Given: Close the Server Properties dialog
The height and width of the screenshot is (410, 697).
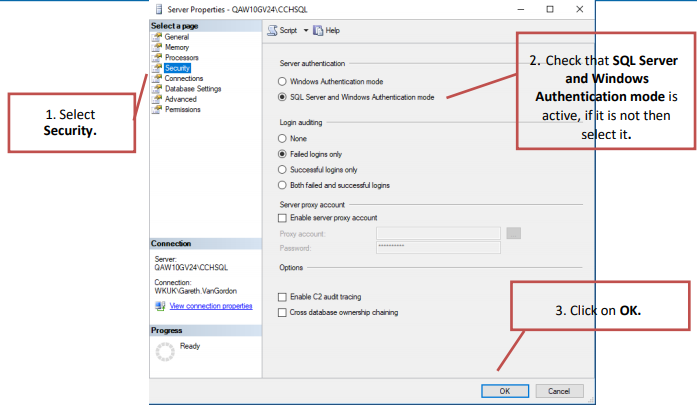Looking at the screenshot, I should coord(579,9).
